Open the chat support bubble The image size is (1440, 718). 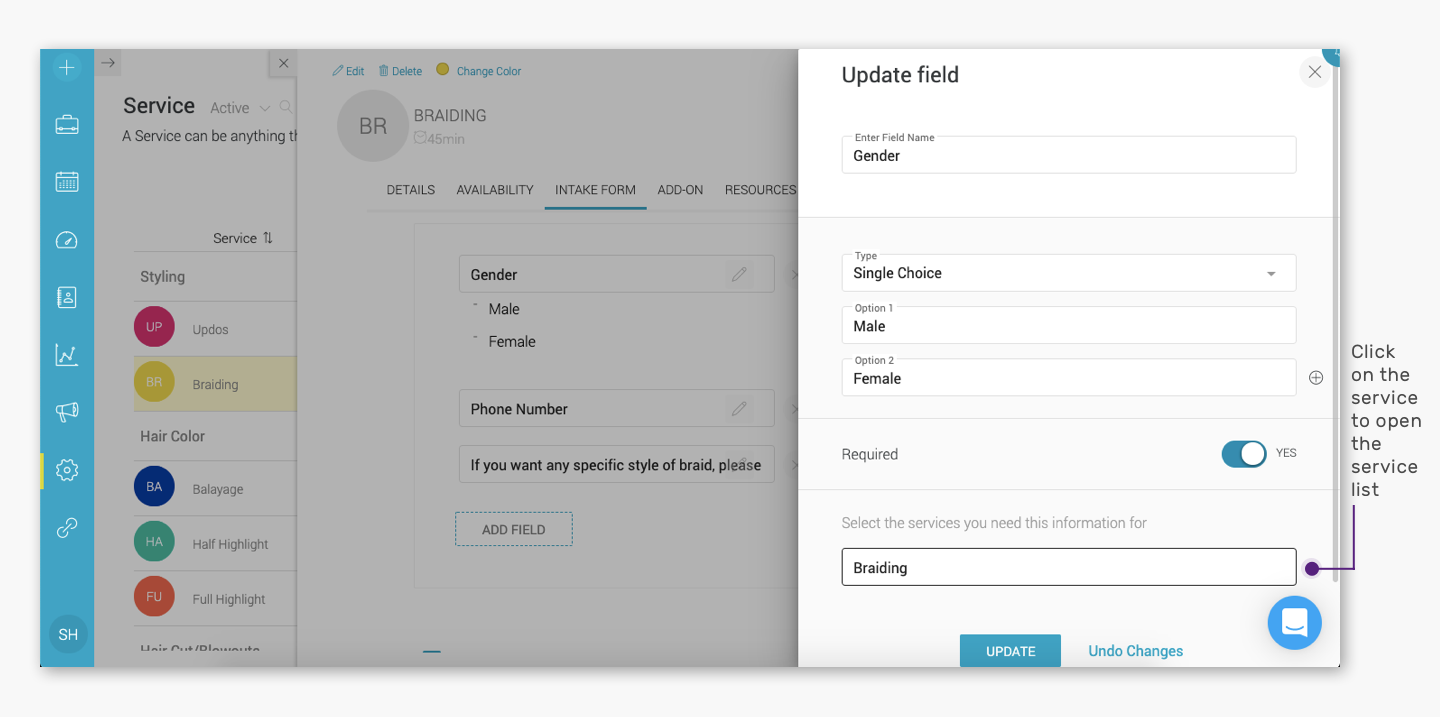click(x=1294, y=623)
